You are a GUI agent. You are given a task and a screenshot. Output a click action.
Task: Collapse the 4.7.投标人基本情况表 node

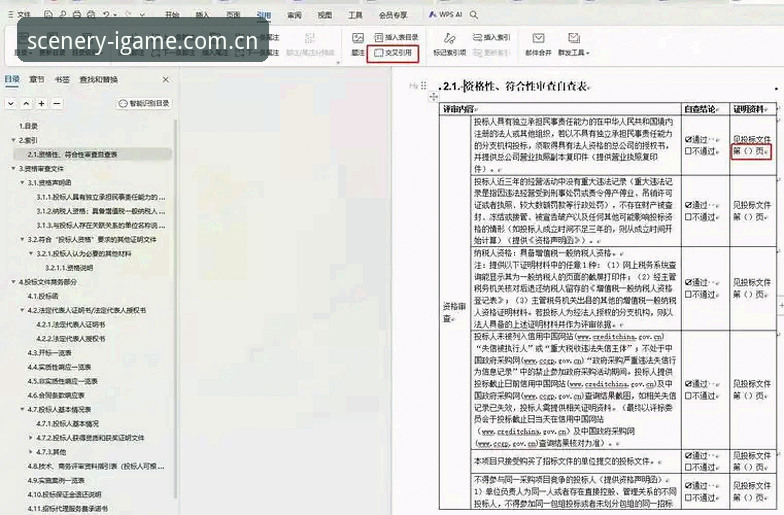[22, 409]
